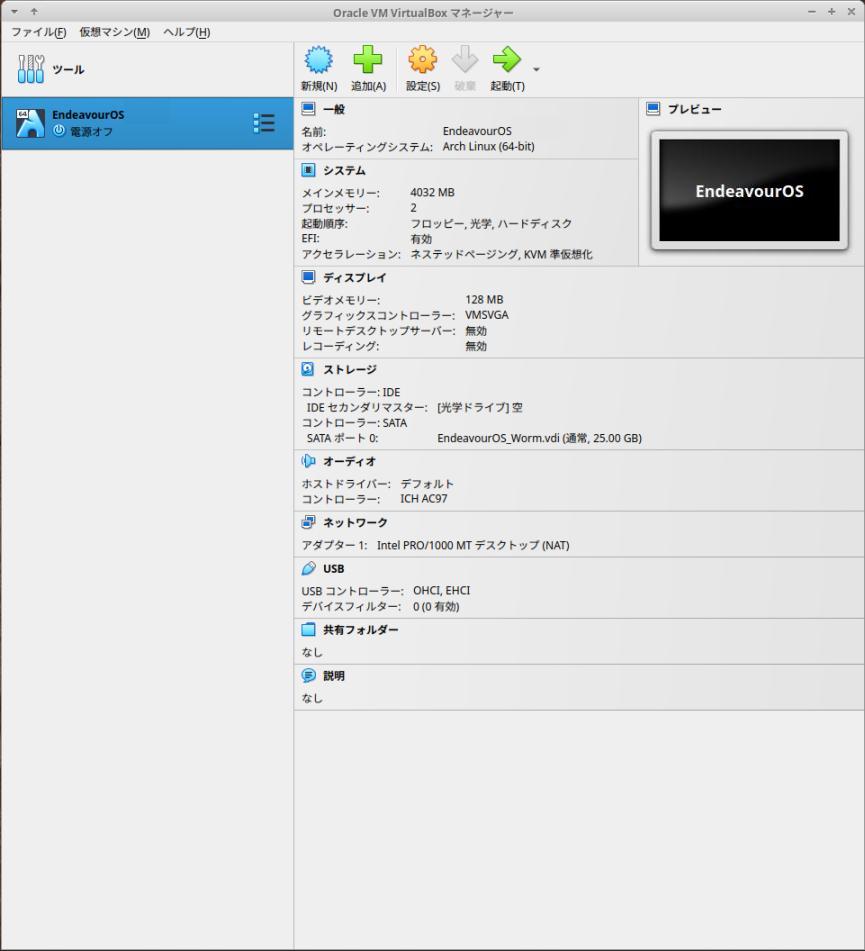
Task: Click the ディスプレイ monitor icon
Action: coord(308,277)
